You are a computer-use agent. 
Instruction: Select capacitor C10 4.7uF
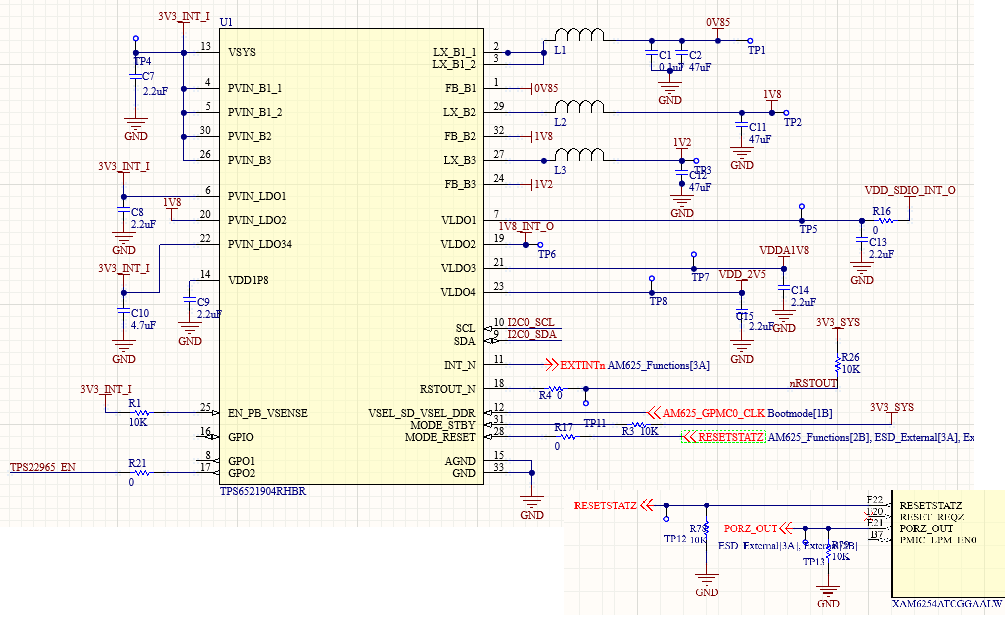(123, 311)
